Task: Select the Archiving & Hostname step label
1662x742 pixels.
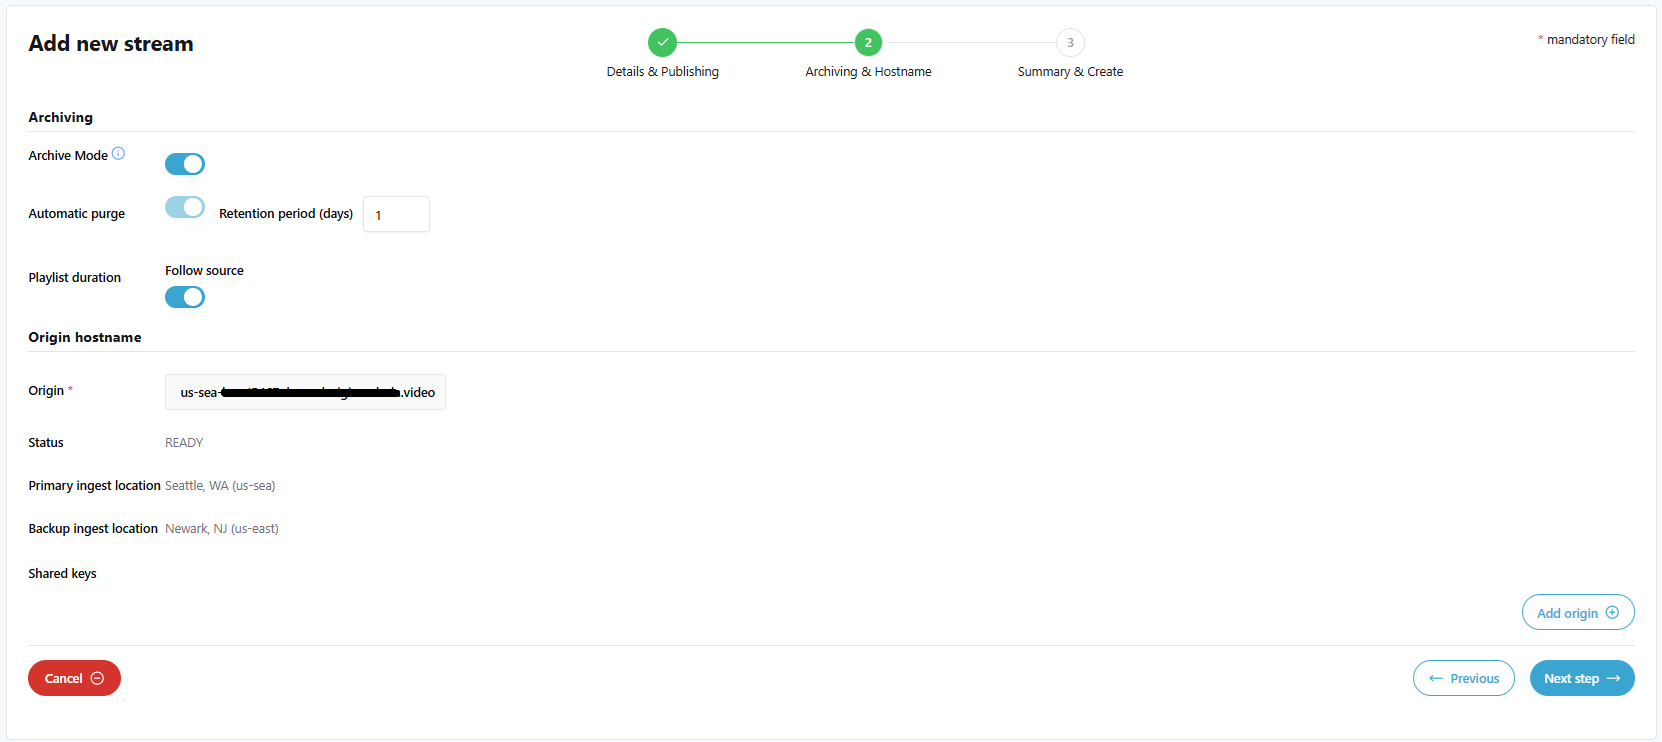Action: pyautogui.click(x=868, y=72)
